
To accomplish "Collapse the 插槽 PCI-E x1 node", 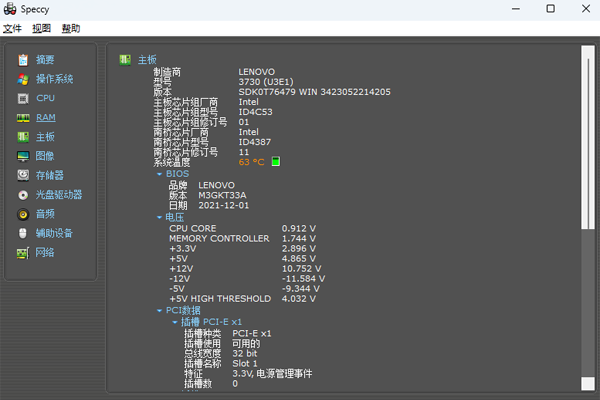I will (174, 322).
